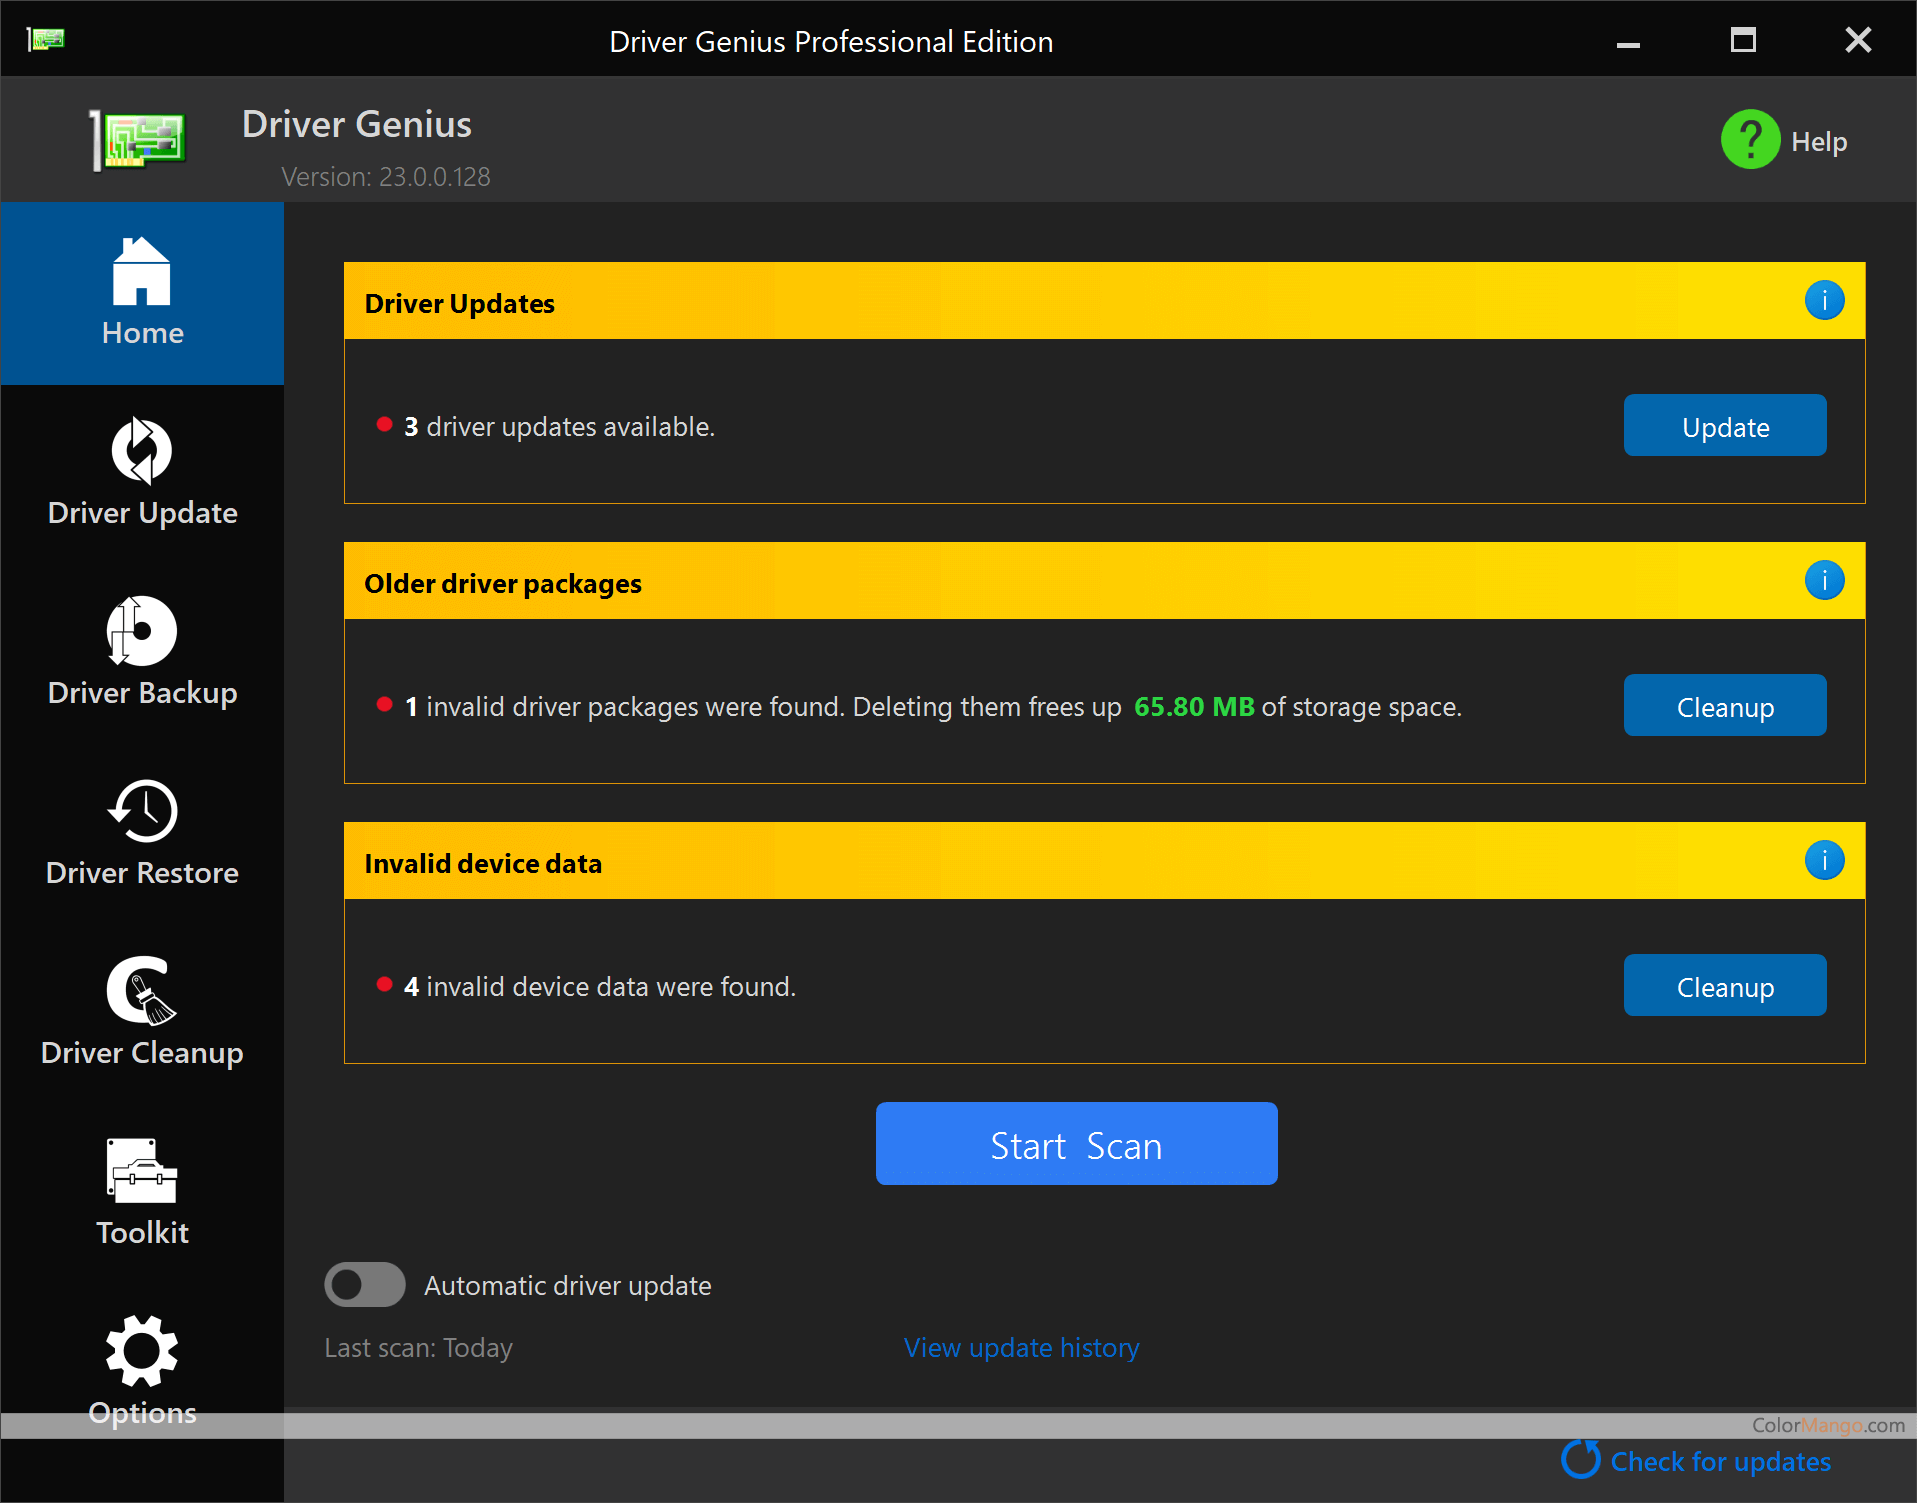This screenshot has height=1503, width=1917.
Task: Click the Older driver packages header bar
Action: pyautogui.click(x=1104, y=581)
